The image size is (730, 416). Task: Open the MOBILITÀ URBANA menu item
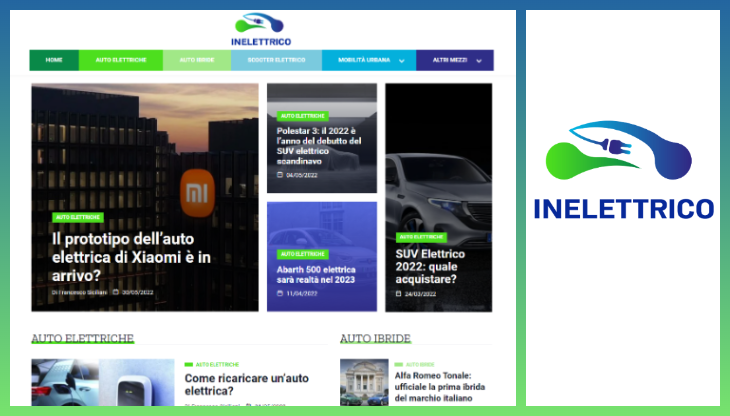coord(364,60)
